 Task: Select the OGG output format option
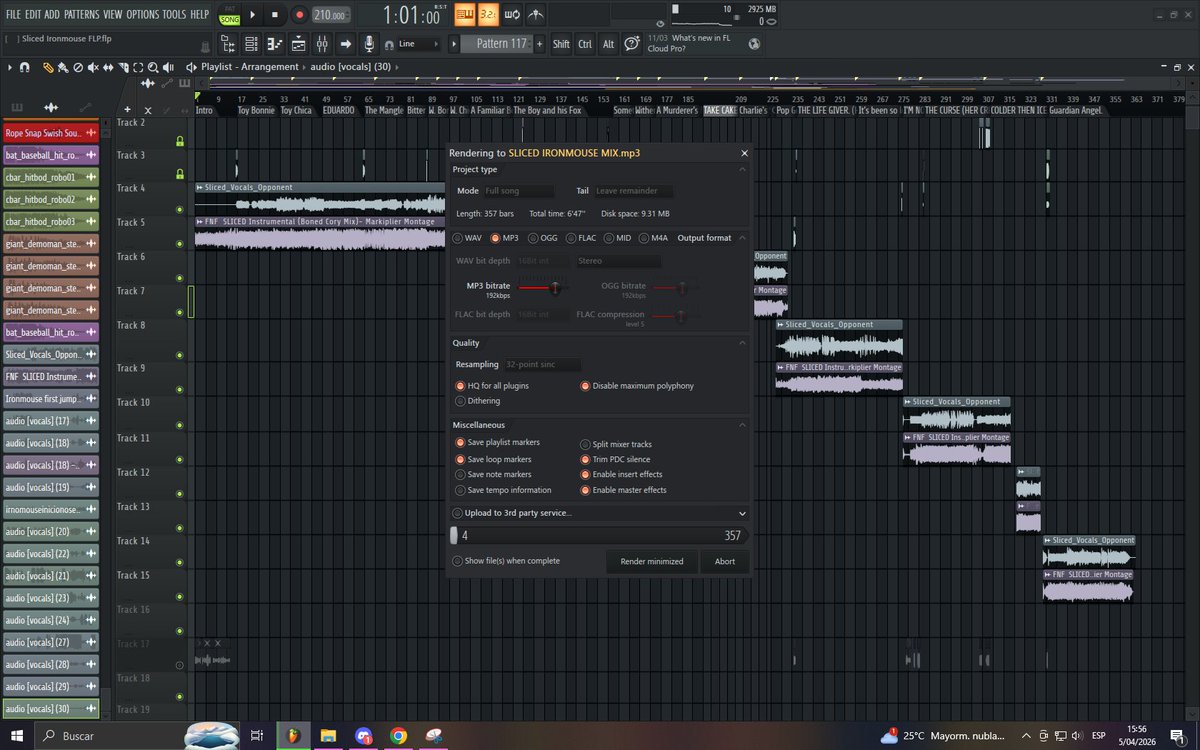[x=543, y=238]
